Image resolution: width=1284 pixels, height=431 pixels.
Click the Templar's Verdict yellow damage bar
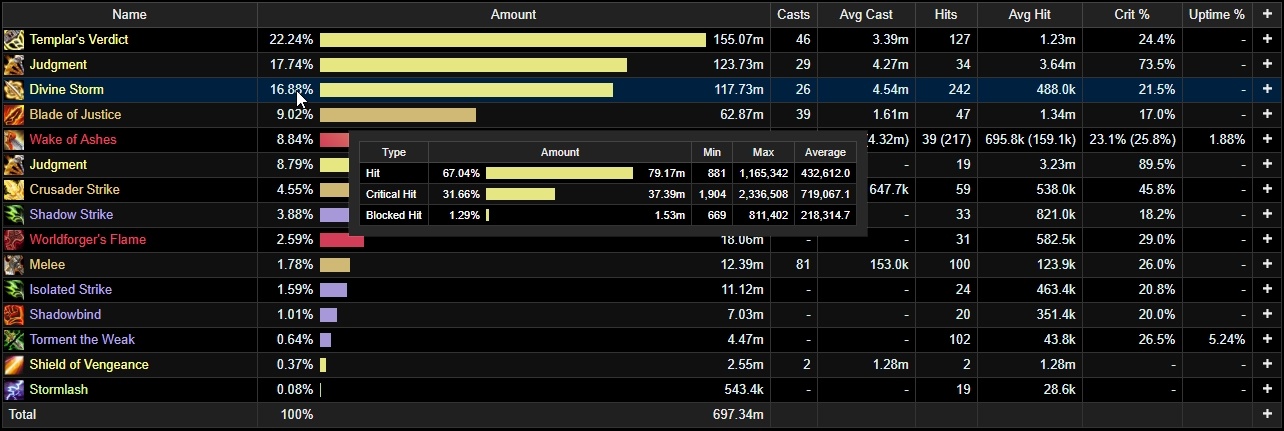[x=512, y=40]
